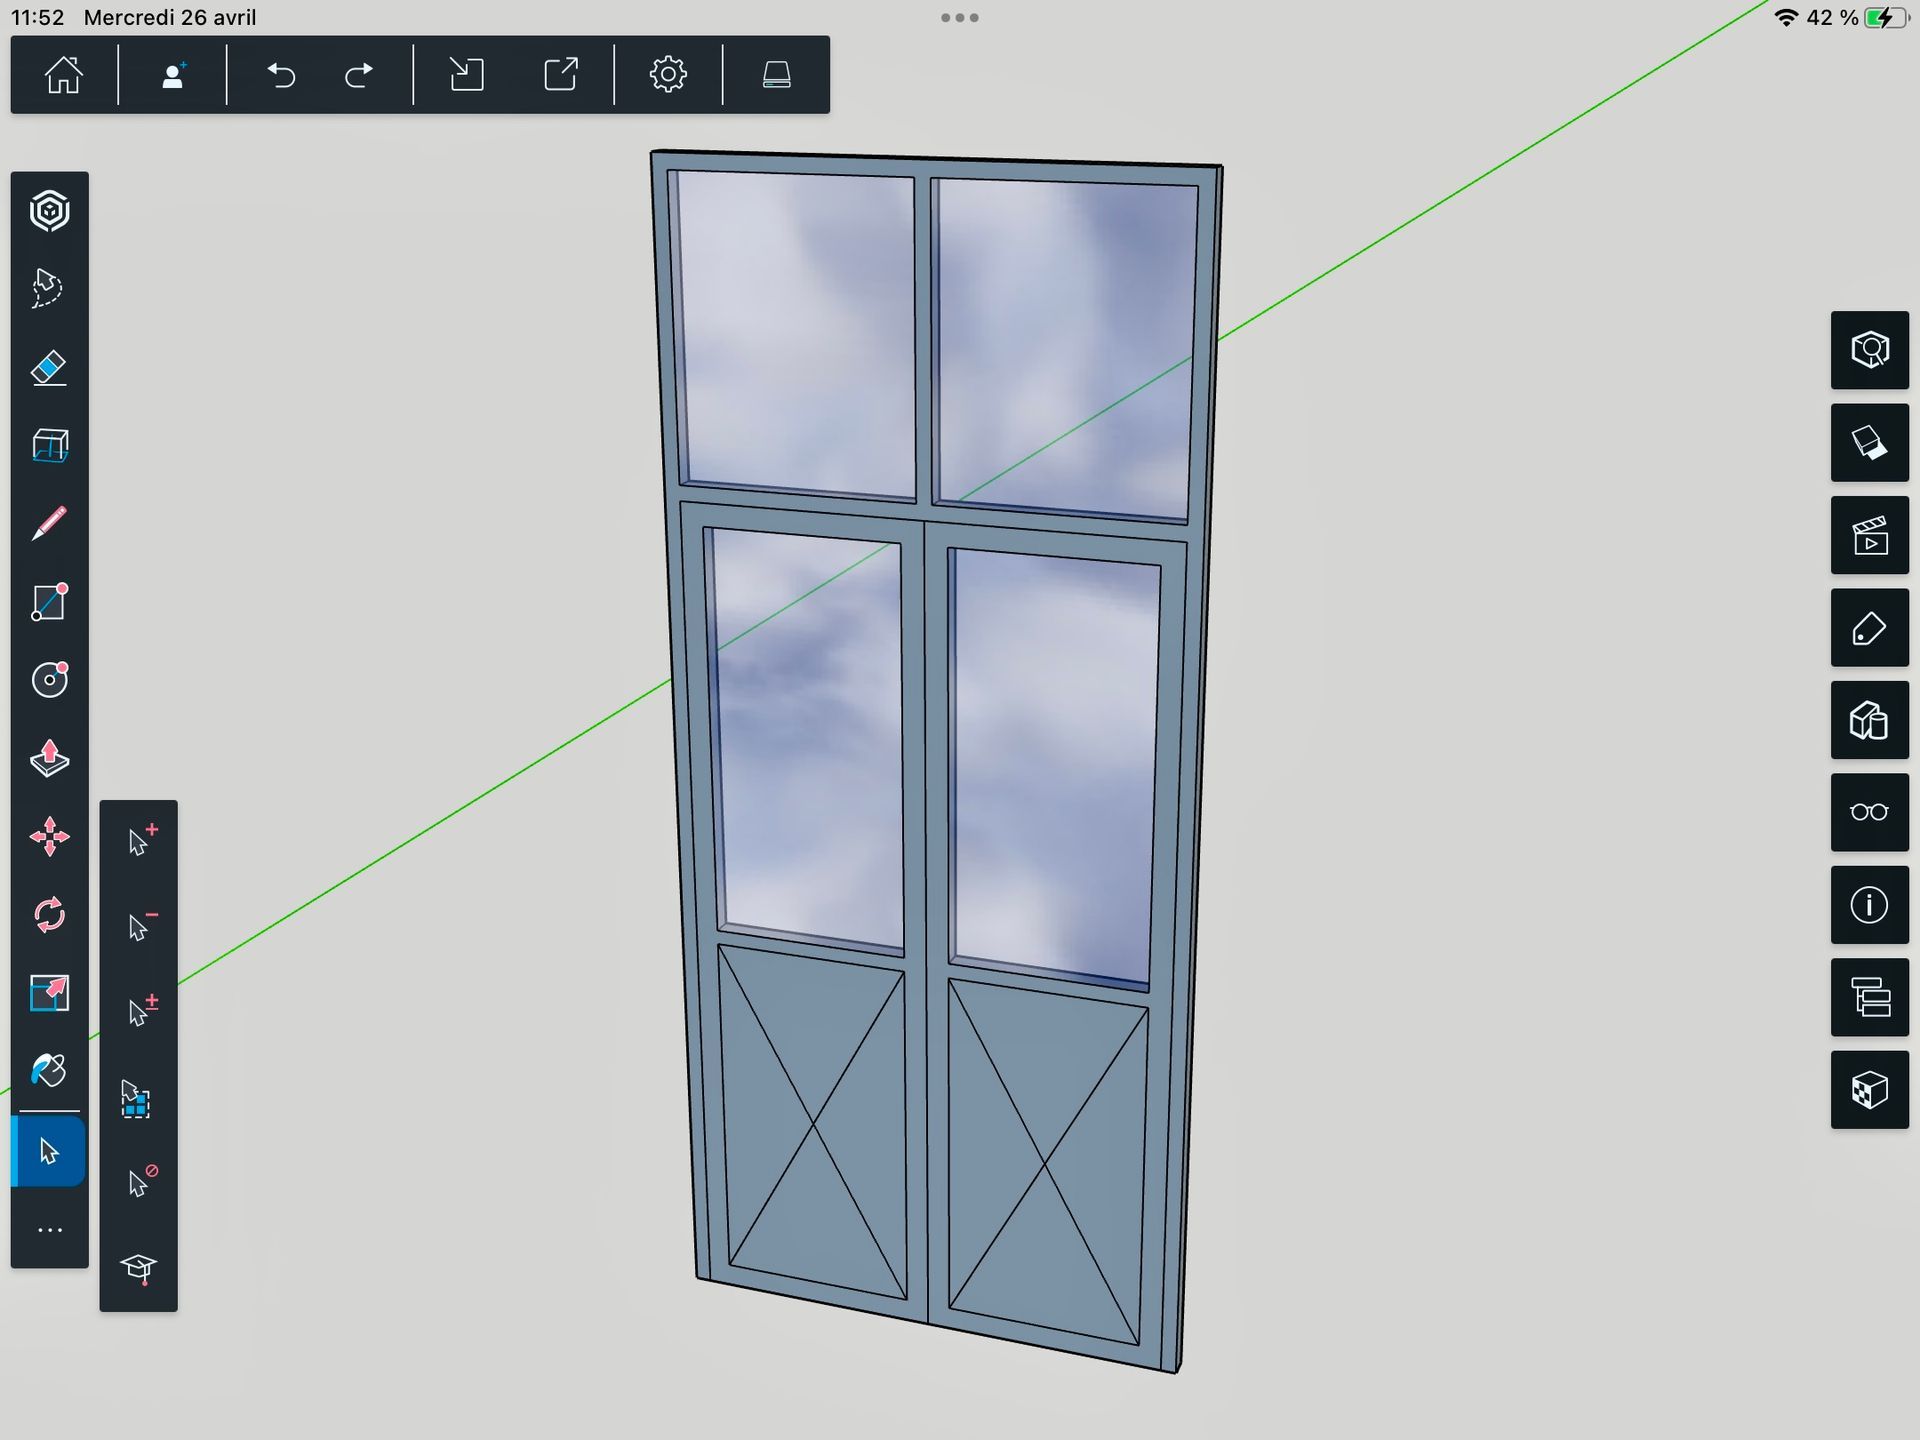The width and height of the screenshot is (1920, 1440).
Task: Undo the last action
Action: 281,75
